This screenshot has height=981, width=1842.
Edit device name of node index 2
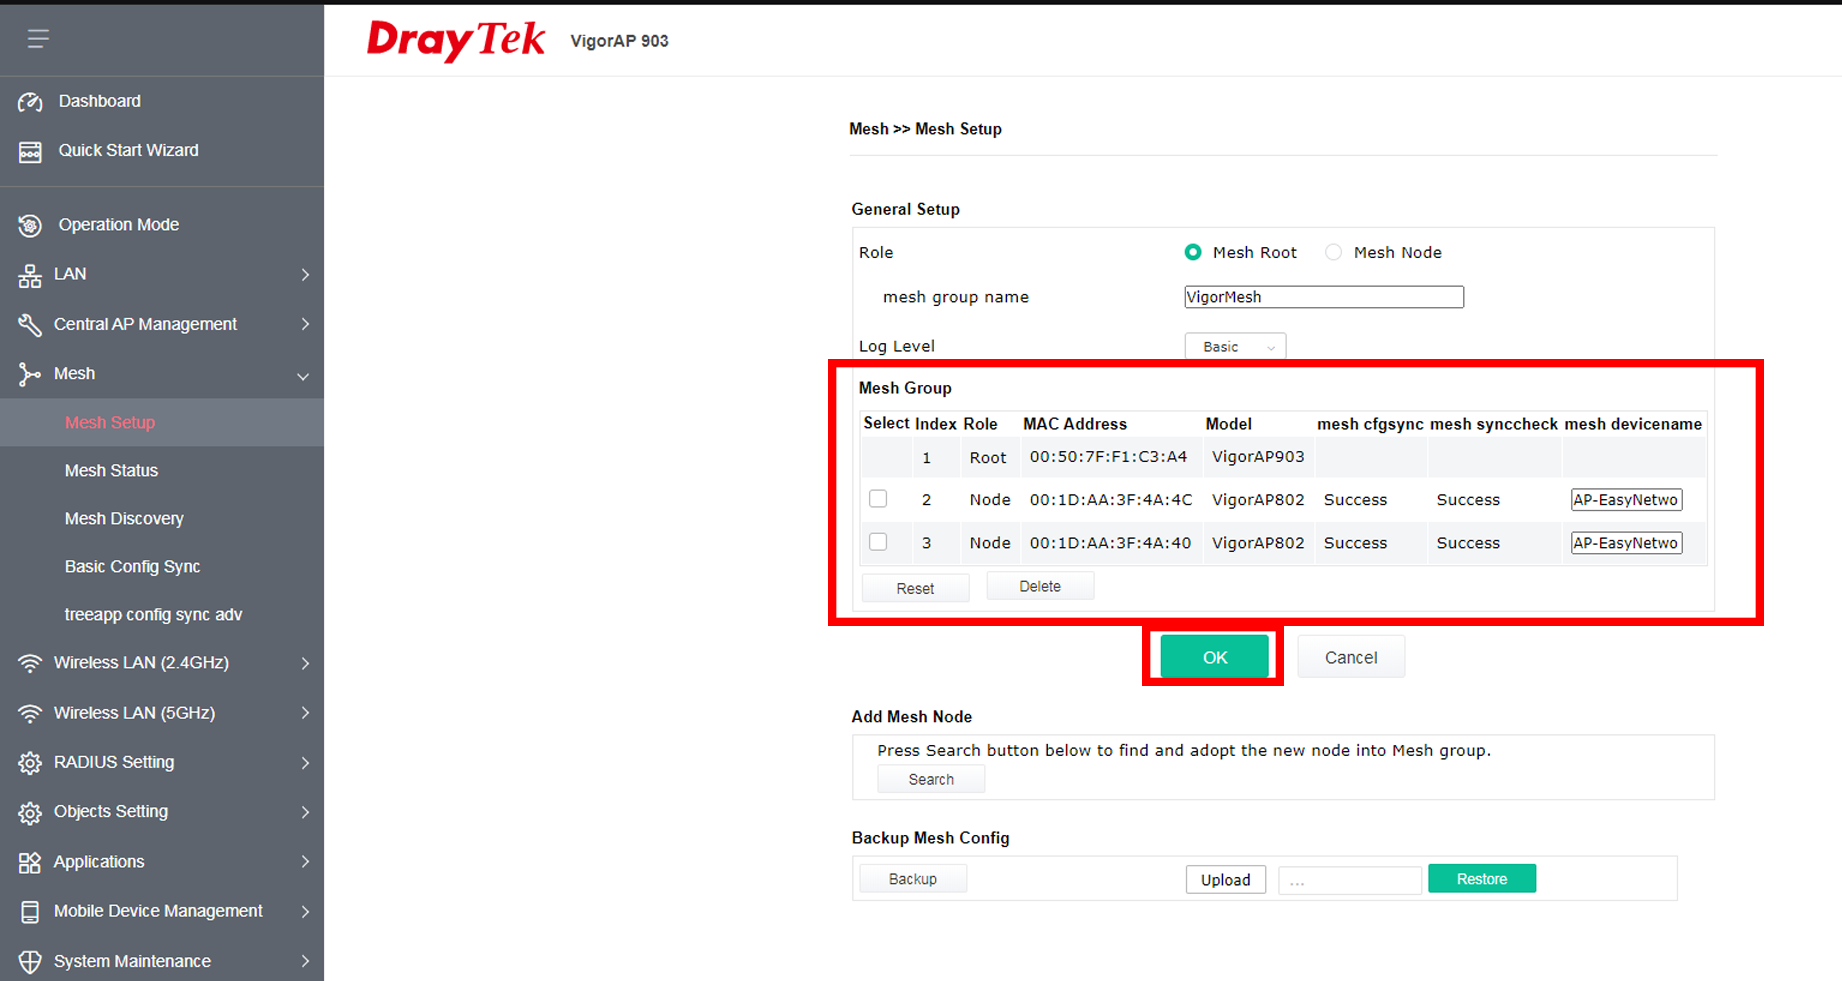click(x=1626, y=499)
